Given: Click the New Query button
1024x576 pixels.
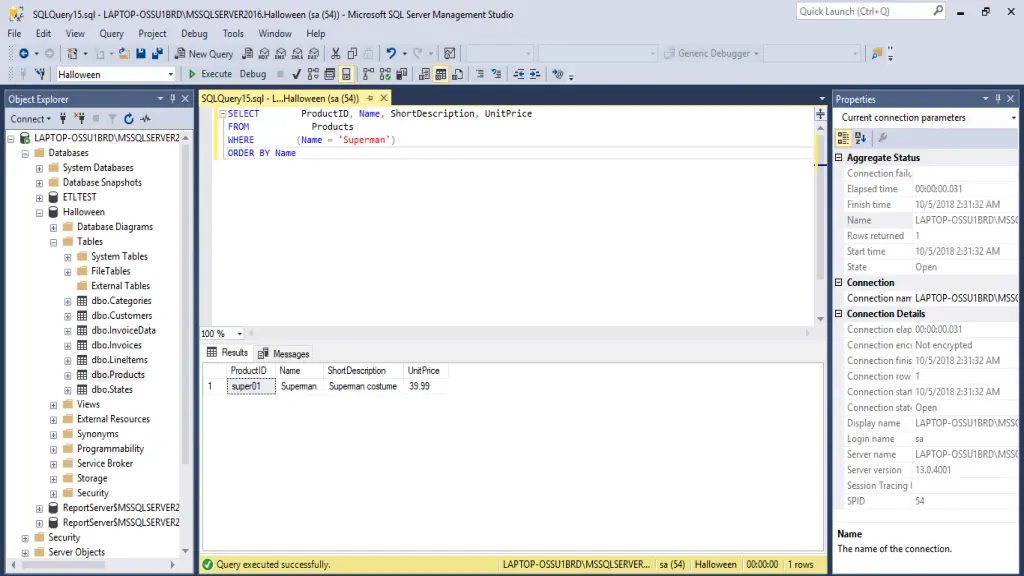Looking at the screenshot, I should [204, 54].
